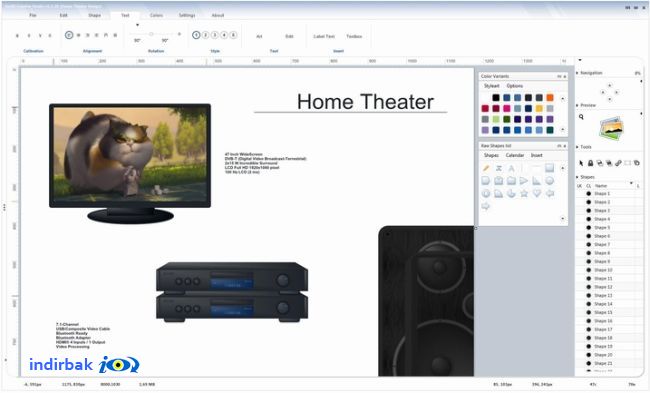This screenshot has width=650, height=393.
Task: Collapse the Shapes list section
Action: tap(577, 177)
